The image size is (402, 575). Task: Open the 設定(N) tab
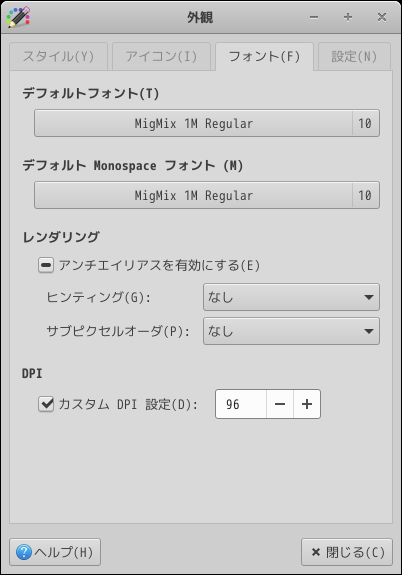pyautogui.click(x=354, y=56)
